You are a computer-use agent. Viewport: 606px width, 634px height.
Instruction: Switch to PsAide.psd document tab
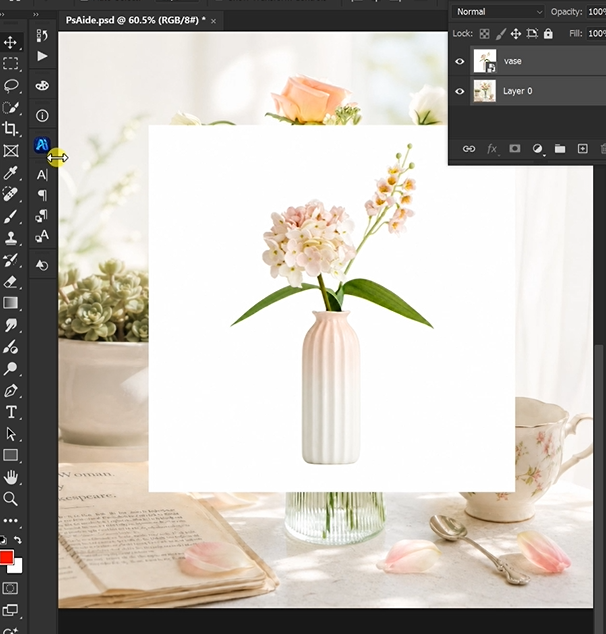coord(135,20)
